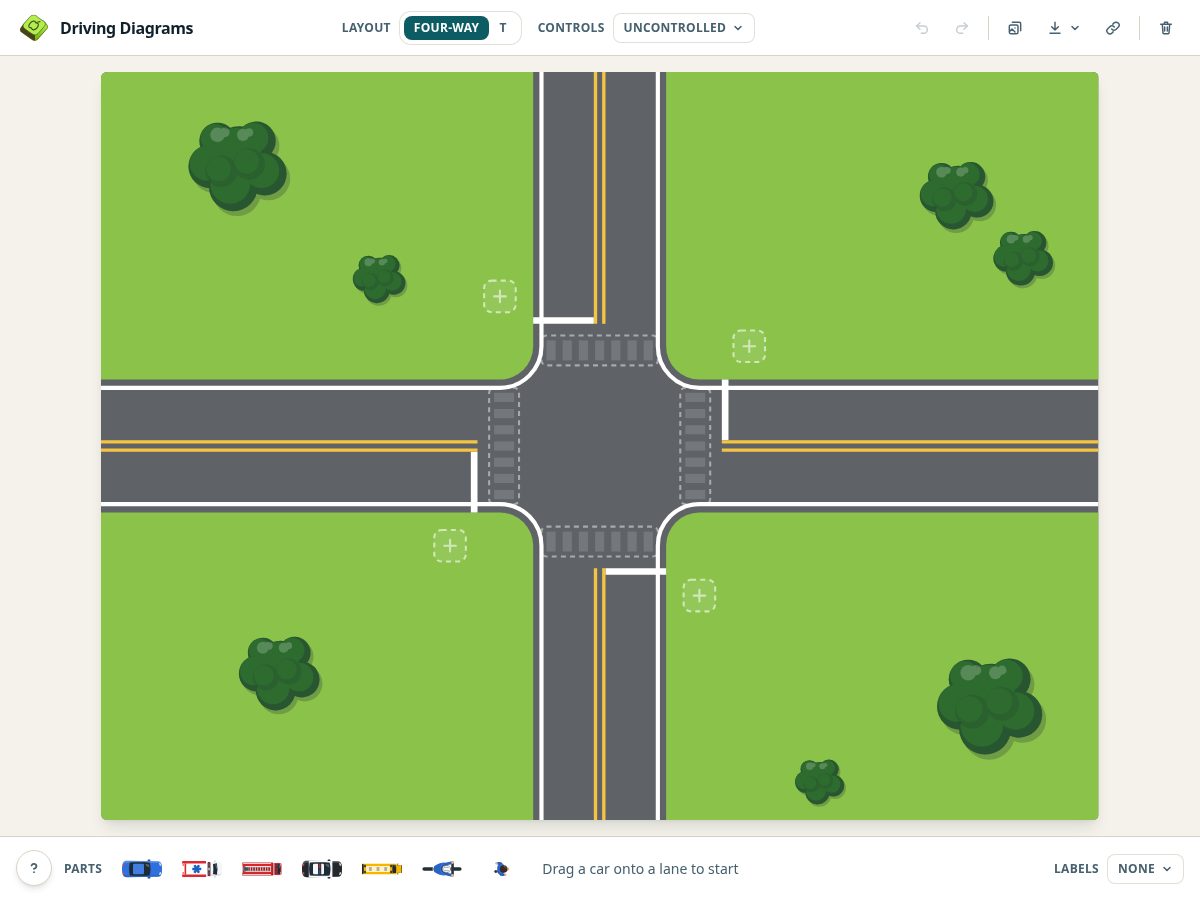Switch layout to T intersection
Viewport: 1200px width, 900px height.
click(503, 28)
